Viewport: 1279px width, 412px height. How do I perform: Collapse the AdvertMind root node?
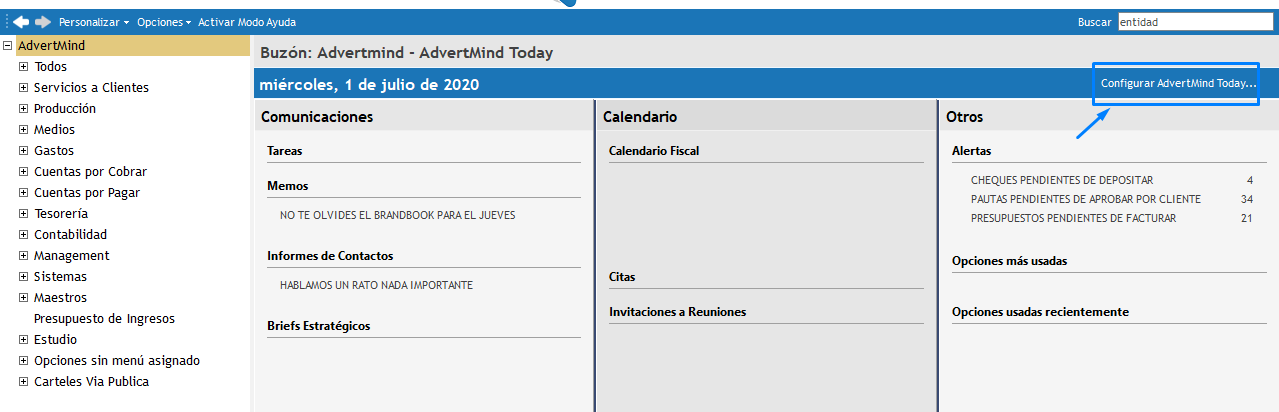click(x=8, y=45)
